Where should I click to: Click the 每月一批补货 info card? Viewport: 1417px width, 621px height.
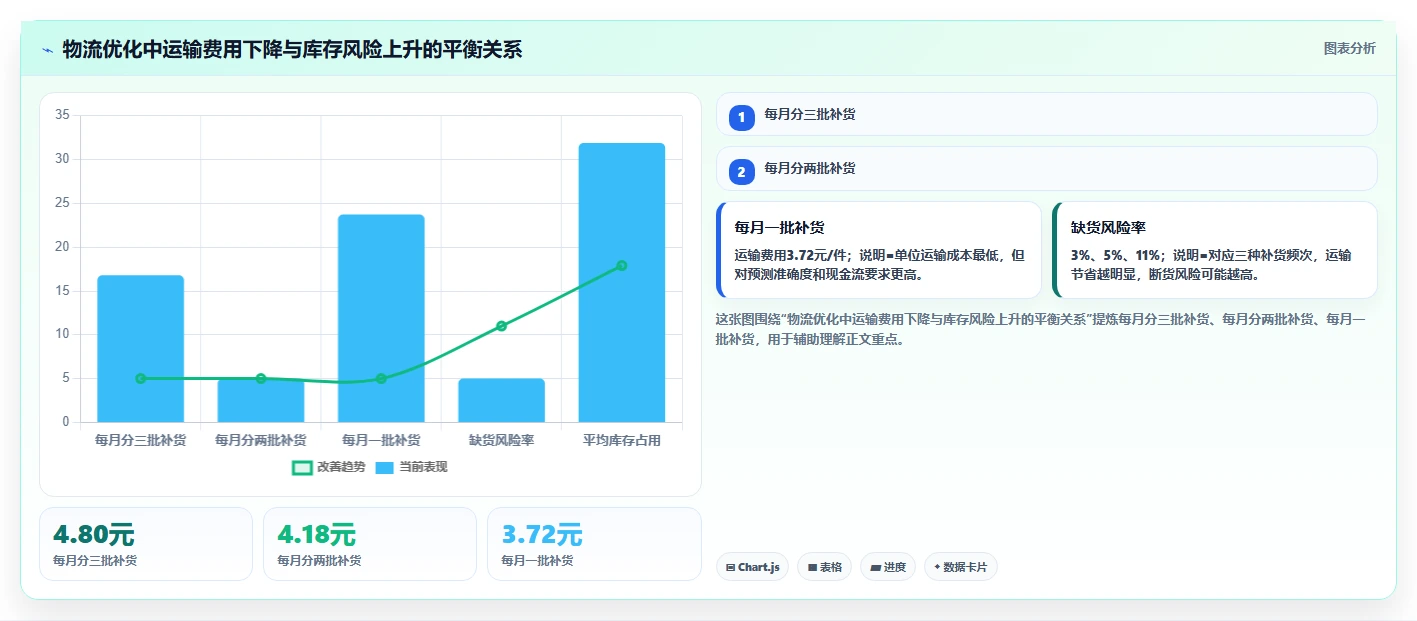point(879,250)
